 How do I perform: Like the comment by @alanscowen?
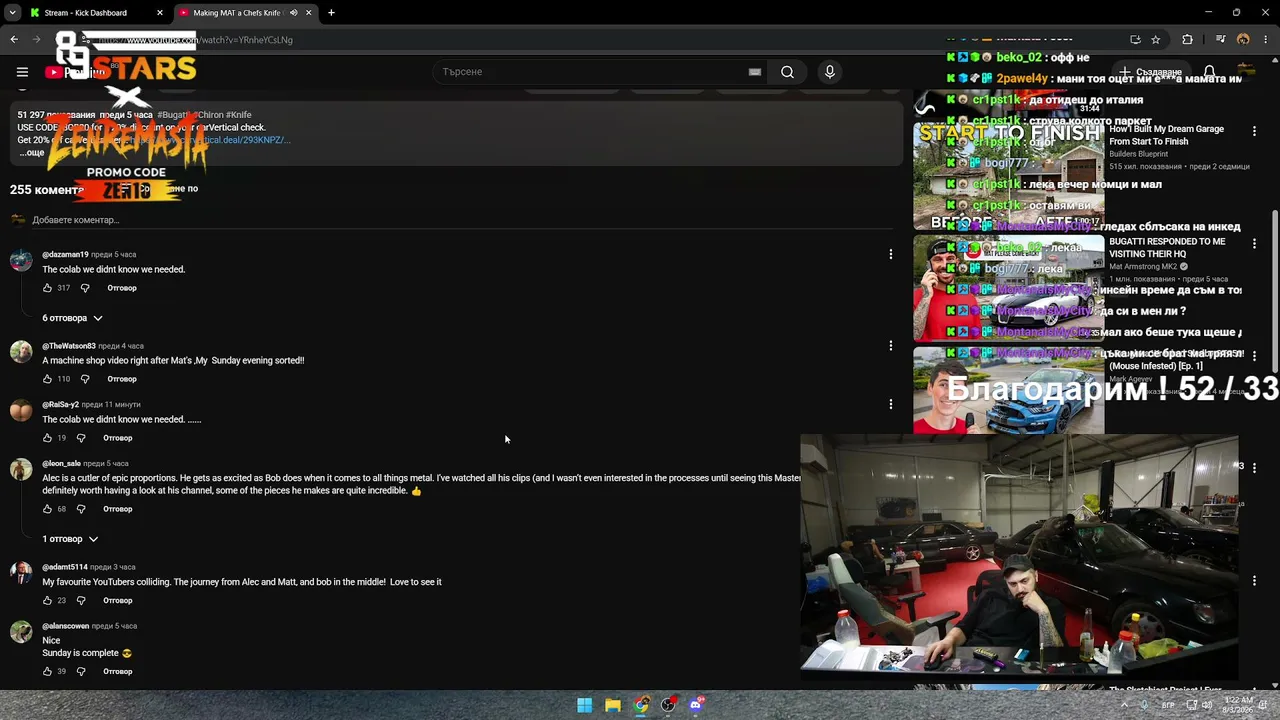pyautogui.click(x=47, y=672)
